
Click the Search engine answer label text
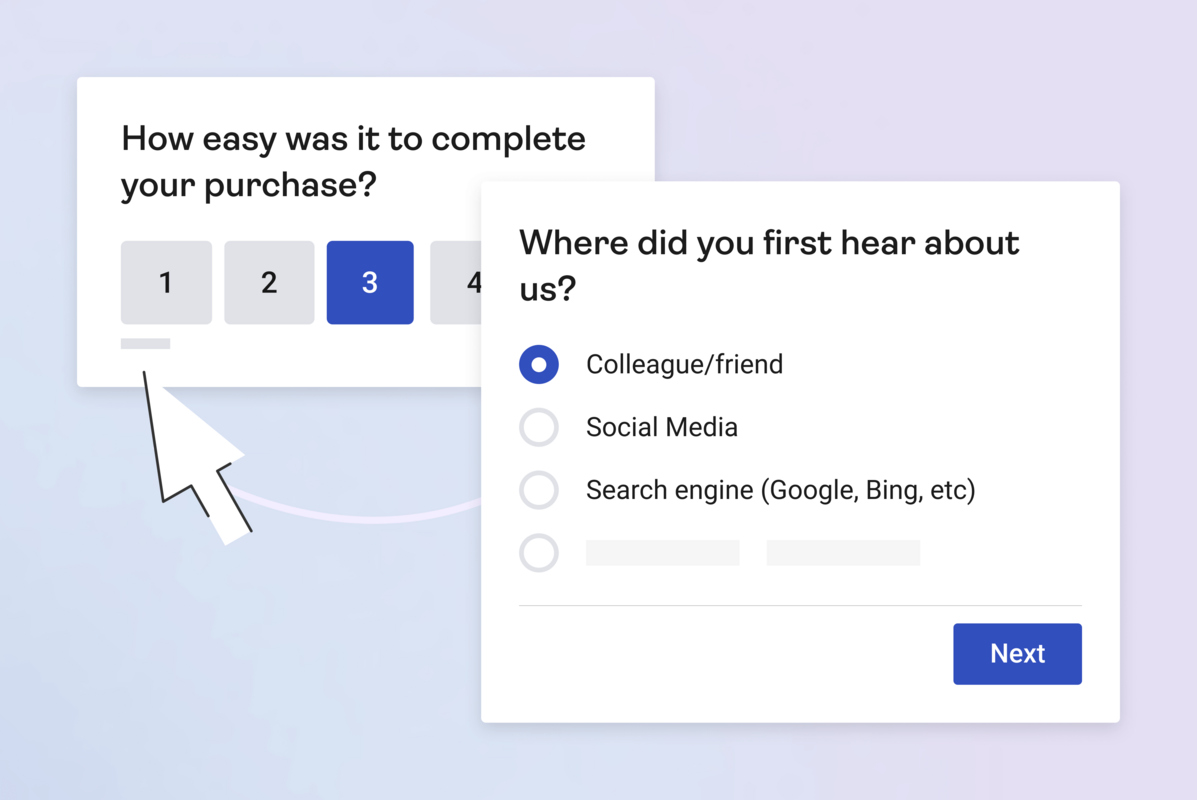780,490
